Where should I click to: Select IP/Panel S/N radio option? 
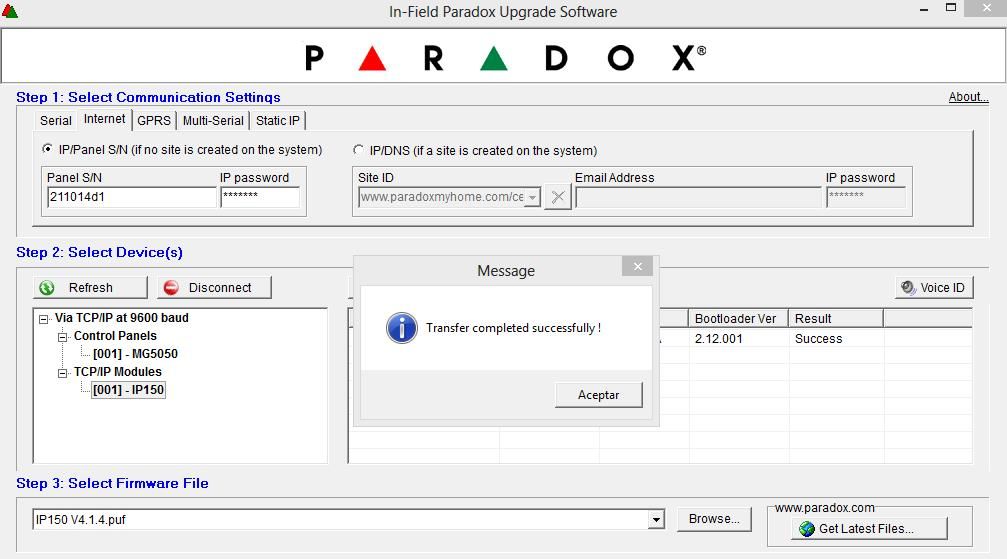click(x=47, y=149)
